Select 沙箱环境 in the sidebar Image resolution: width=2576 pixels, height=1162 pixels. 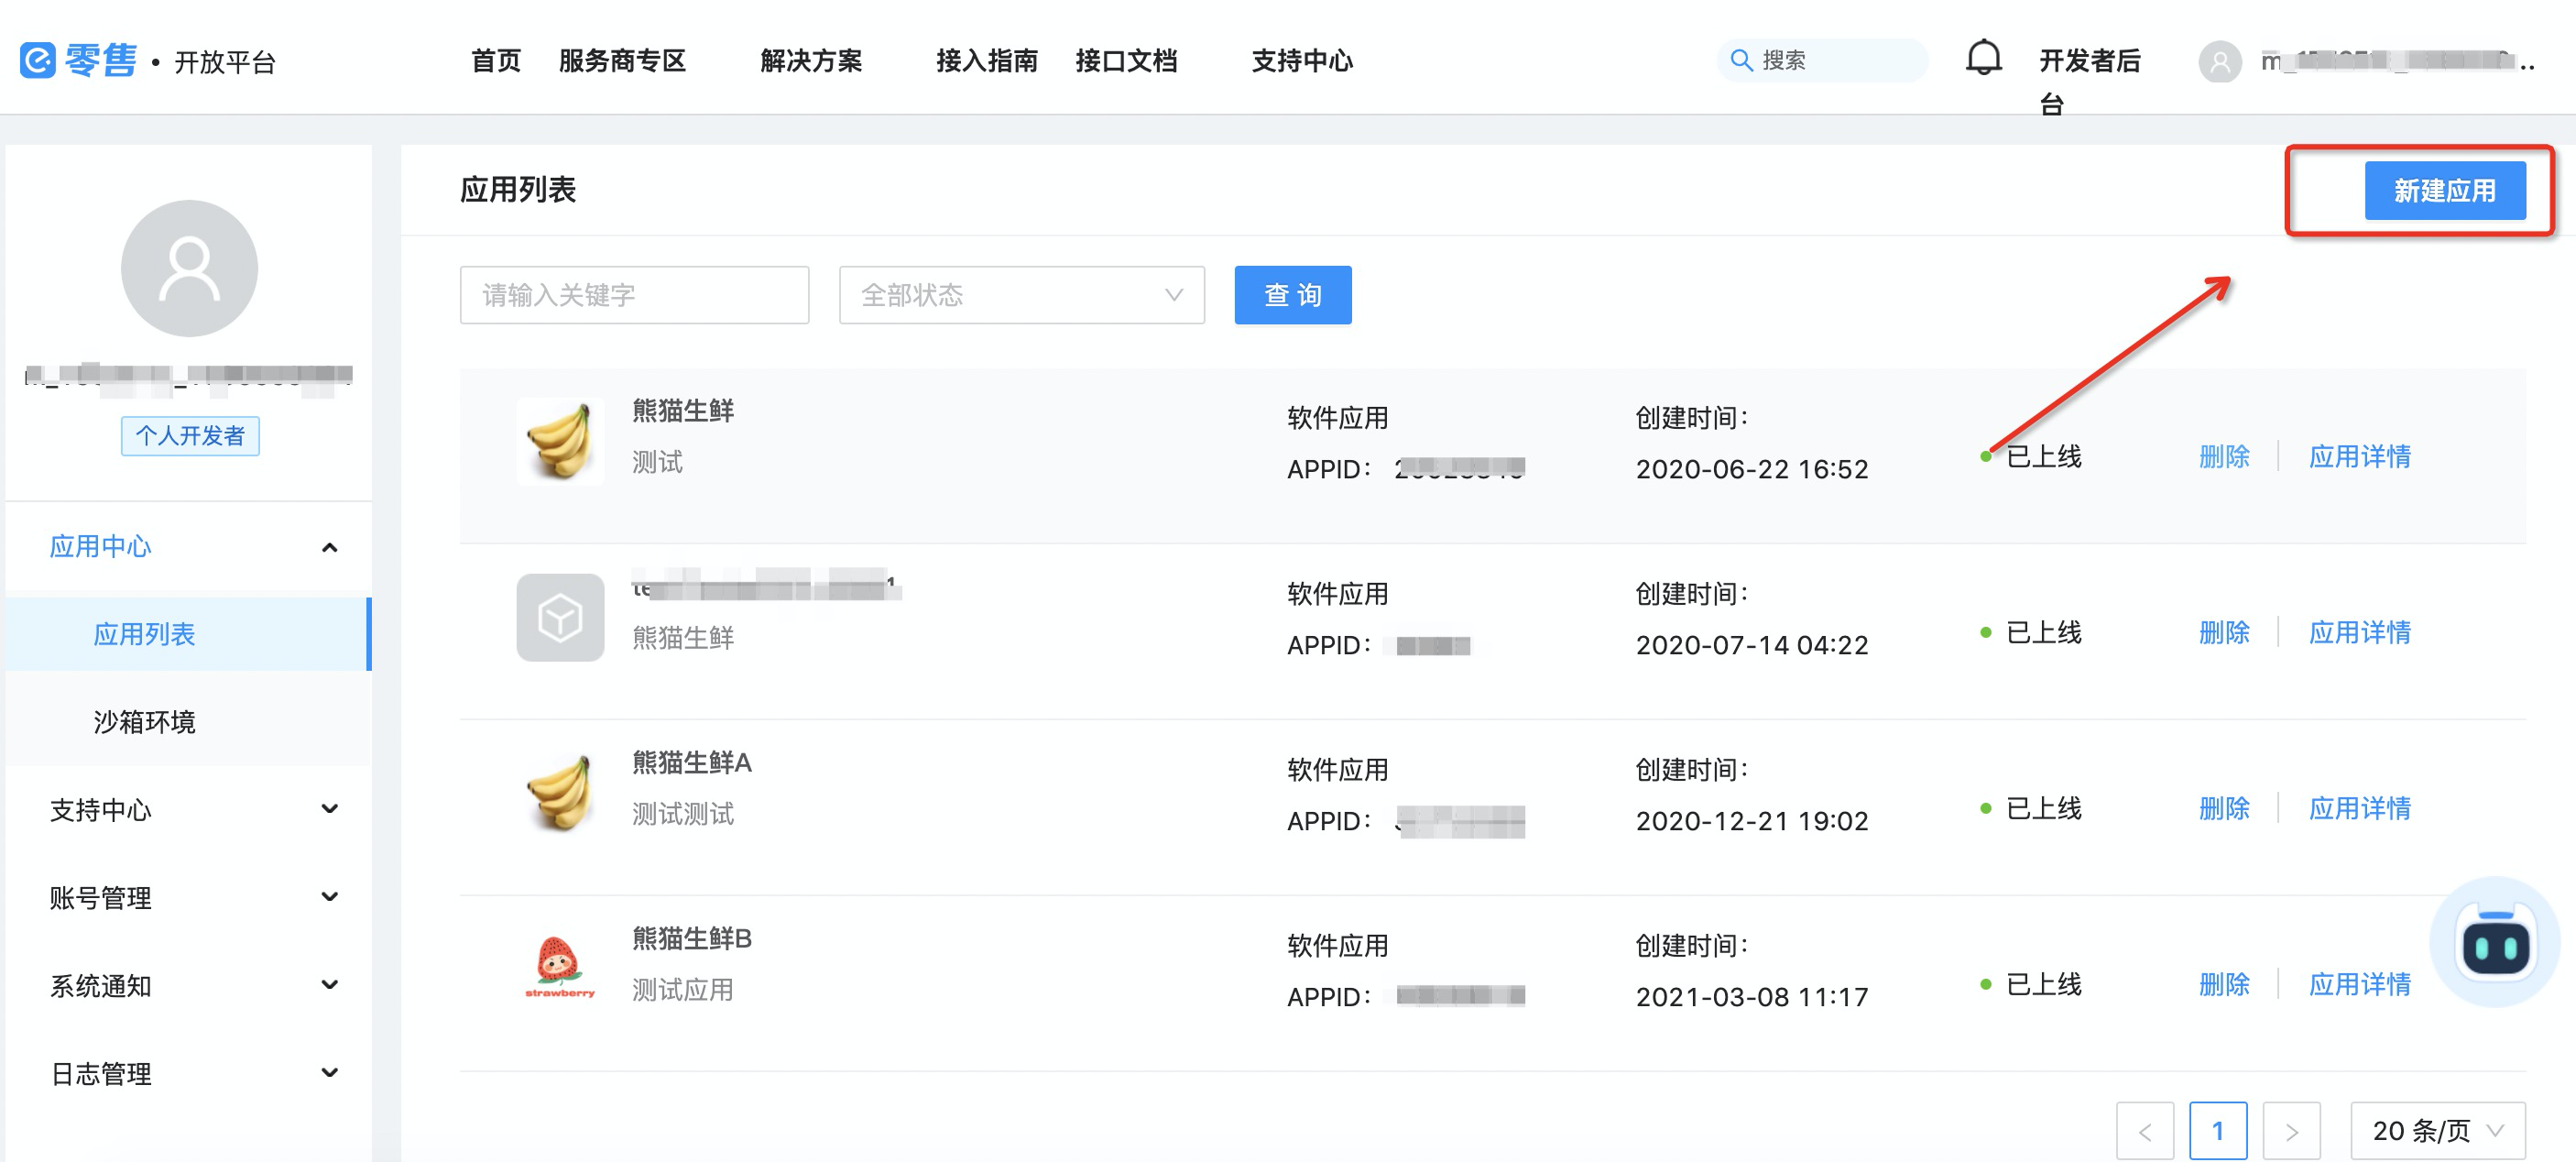pyautogui.click(x=144, y=721)
